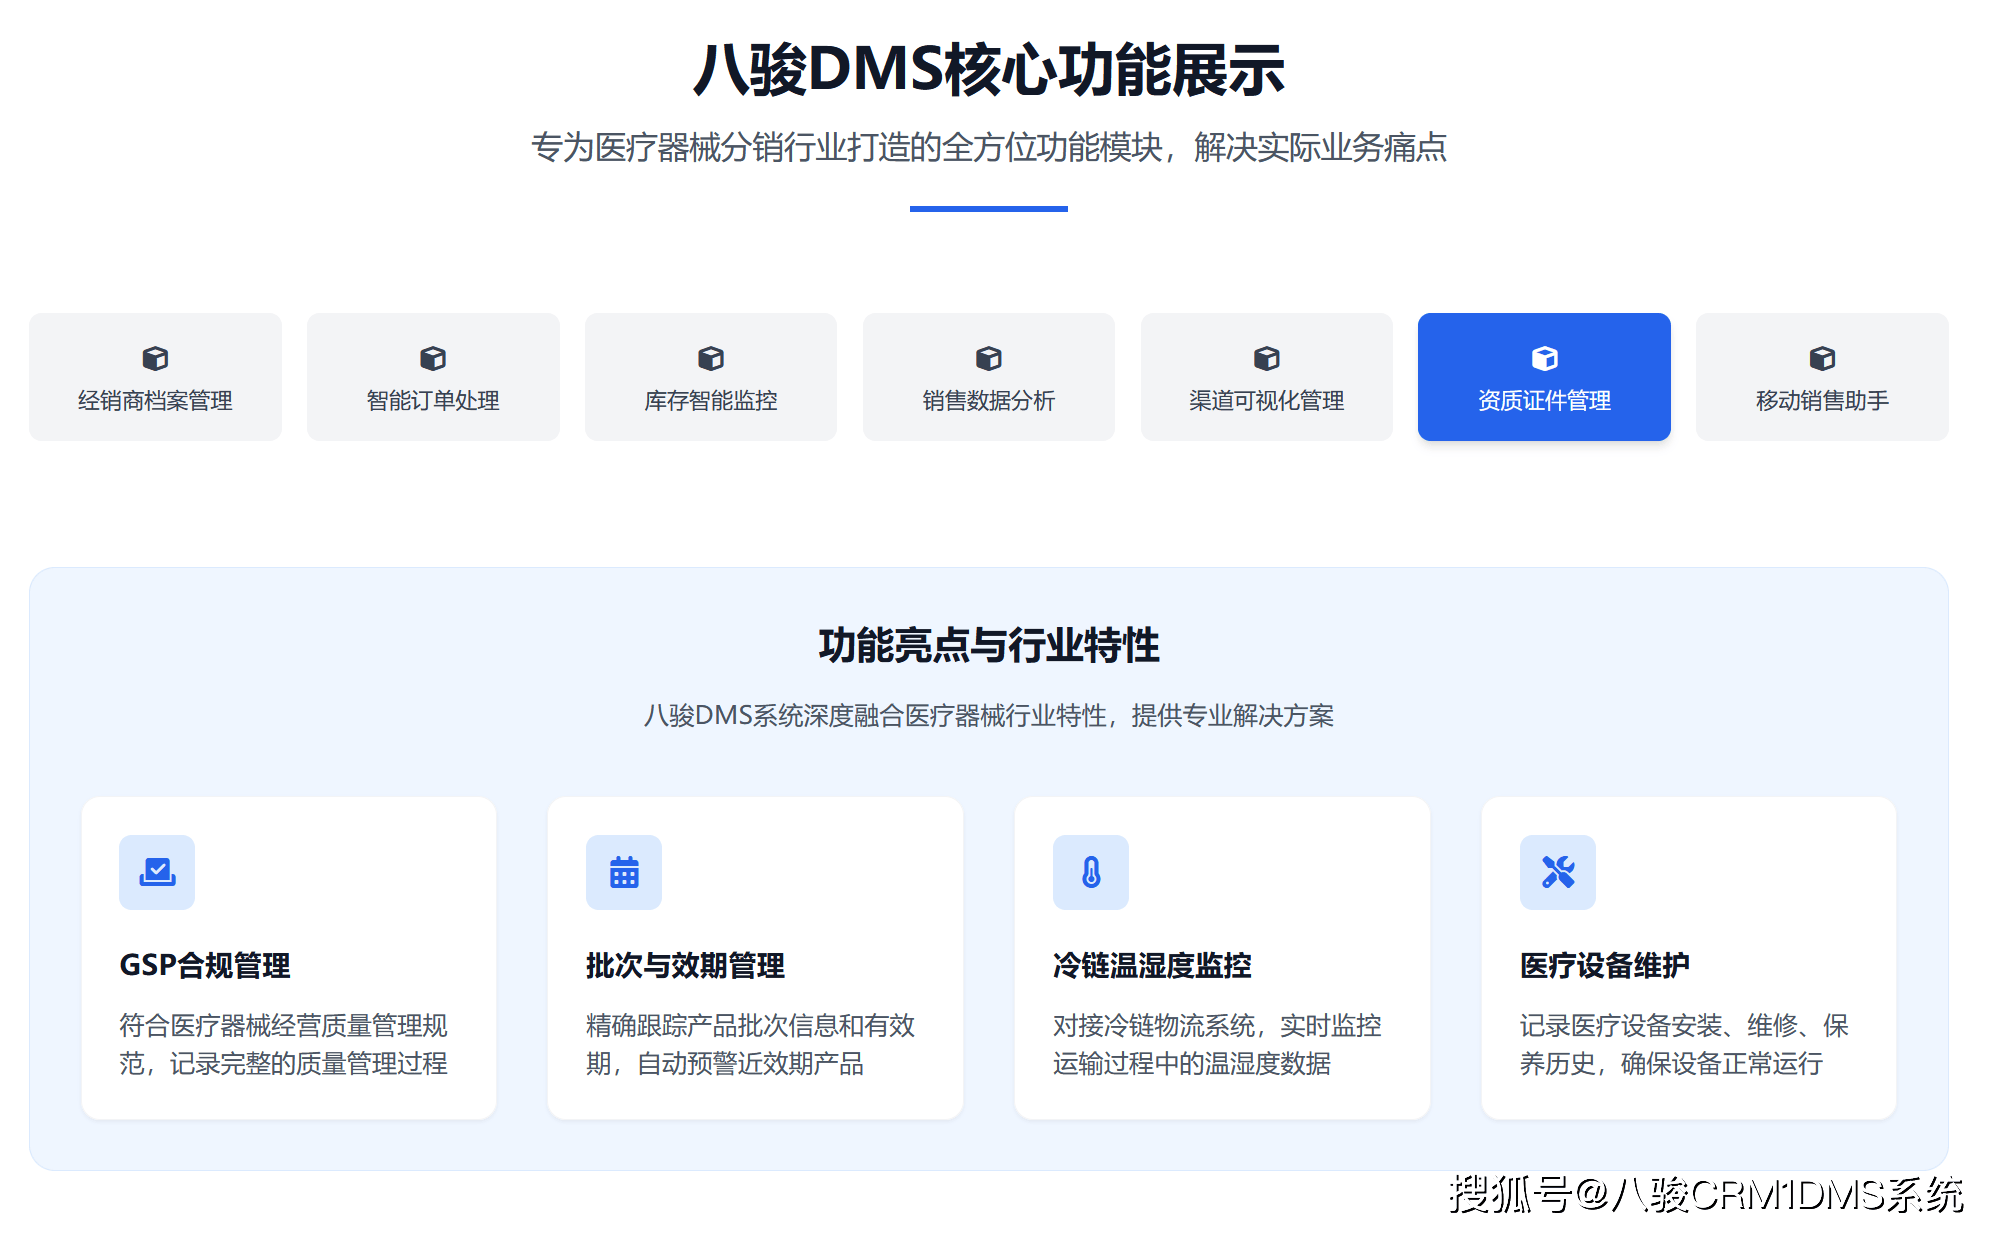
Task: Switch to 库存智能监控 tab label
Action: click(711, 401)
